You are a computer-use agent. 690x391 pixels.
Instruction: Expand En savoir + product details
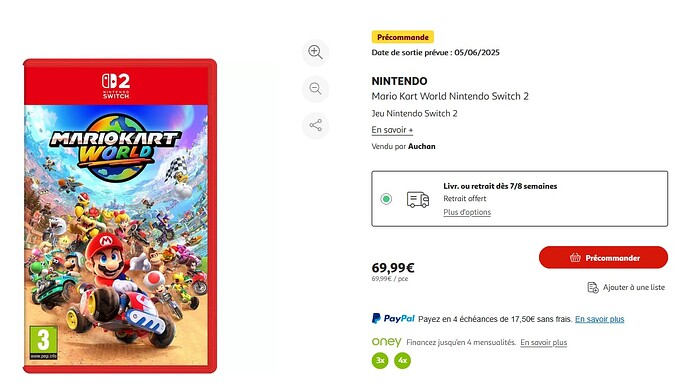(x=392, y=130)
